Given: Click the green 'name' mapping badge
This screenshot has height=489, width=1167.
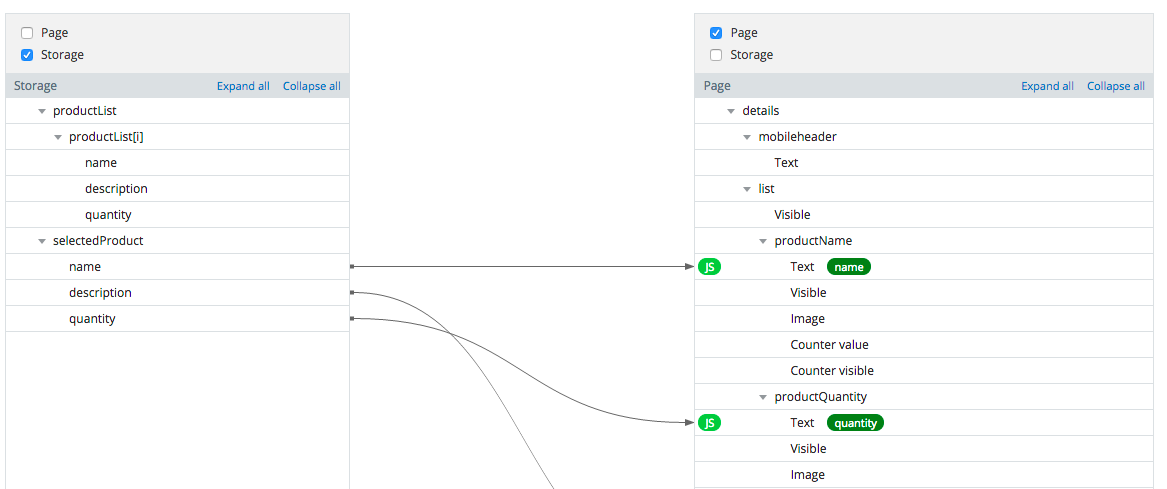Looking at the screenshot, I should [848, 267].
